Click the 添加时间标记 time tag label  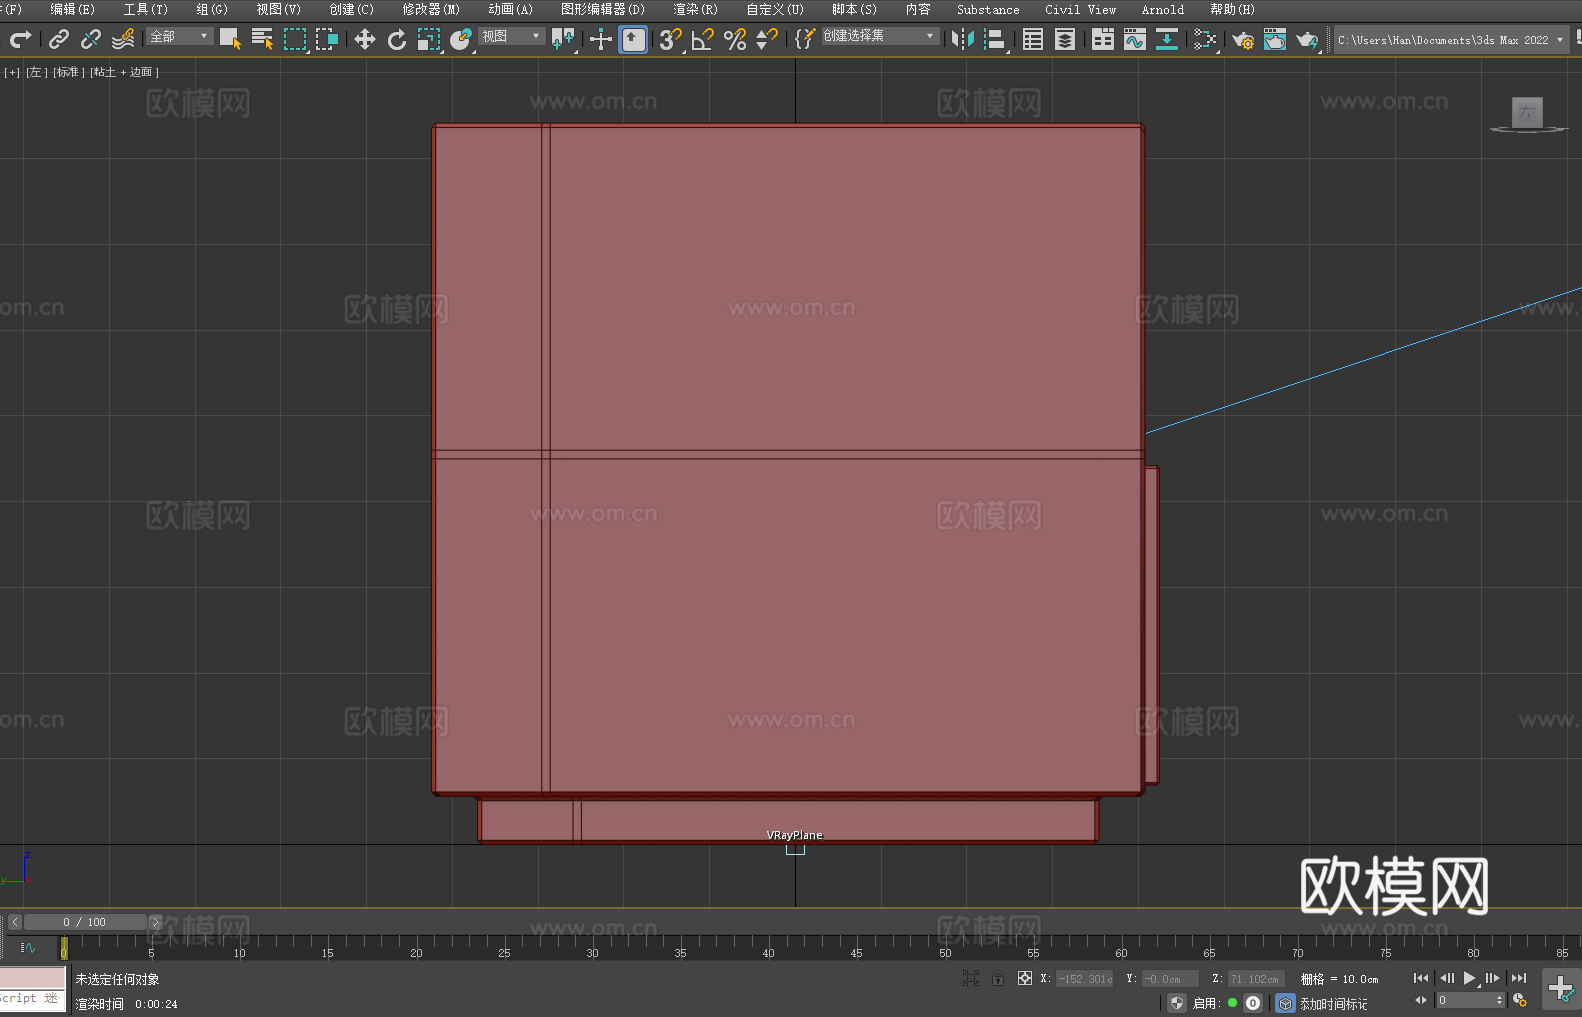[1333, 1004]
